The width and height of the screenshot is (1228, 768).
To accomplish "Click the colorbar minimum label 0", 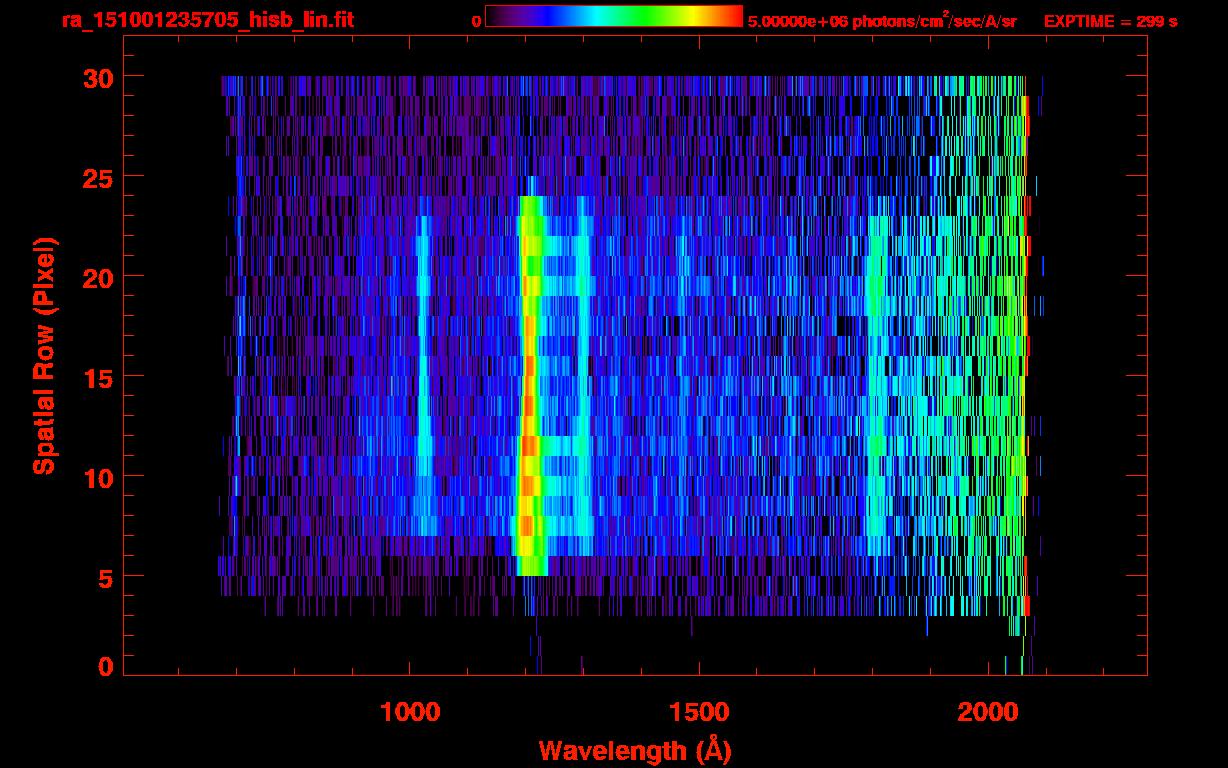I will pyautogui.click(x=476, y=21).
